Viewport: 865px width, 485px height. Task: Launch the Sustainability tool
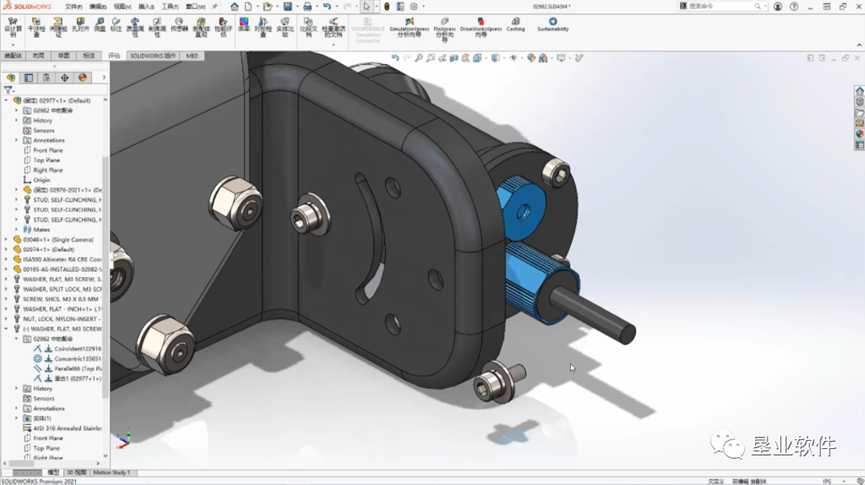pyautogui.click(x=552, y=24)
